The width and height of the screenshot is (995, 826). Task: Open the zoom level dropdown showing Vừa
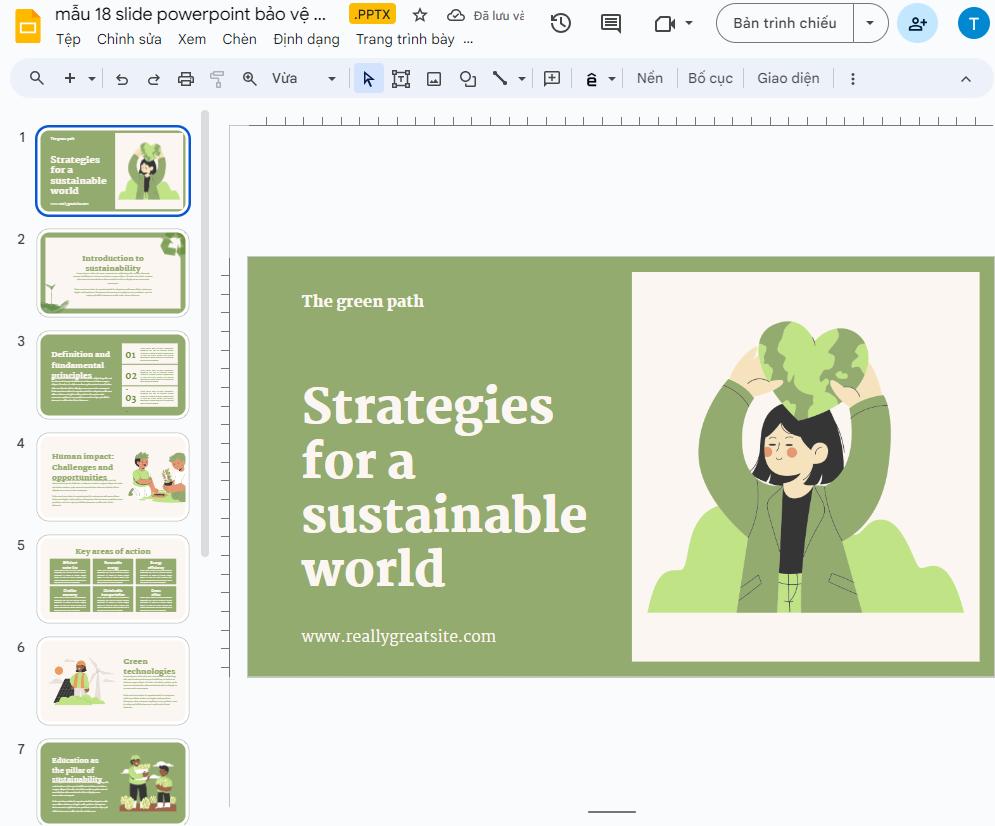331,78
